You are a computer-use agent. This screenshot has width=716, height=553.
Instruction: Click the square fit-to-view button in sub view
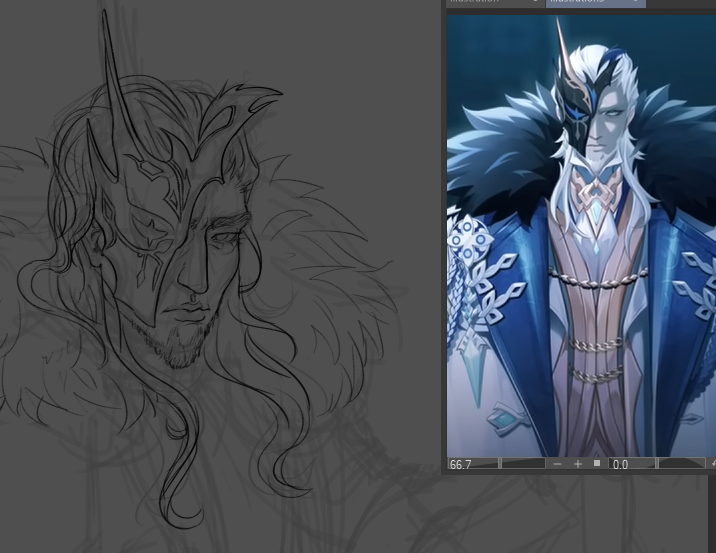coord(597,463)
